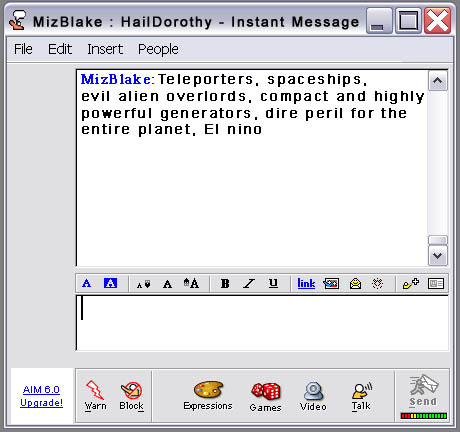Open the Insert menu
This screenshot has height=432, width=460.
(105, 49)
